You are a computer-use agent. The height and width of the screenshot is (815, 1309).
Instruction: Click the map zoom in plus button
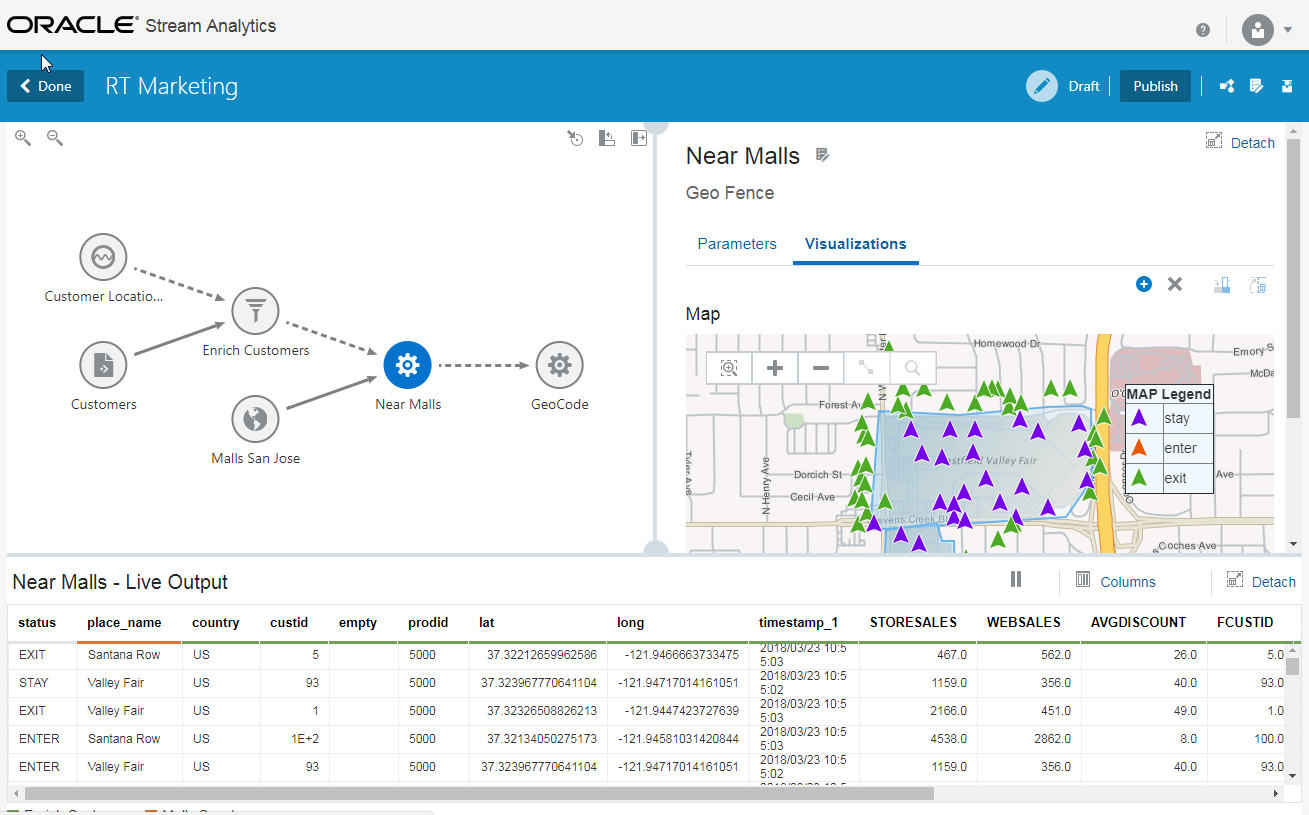774,368
